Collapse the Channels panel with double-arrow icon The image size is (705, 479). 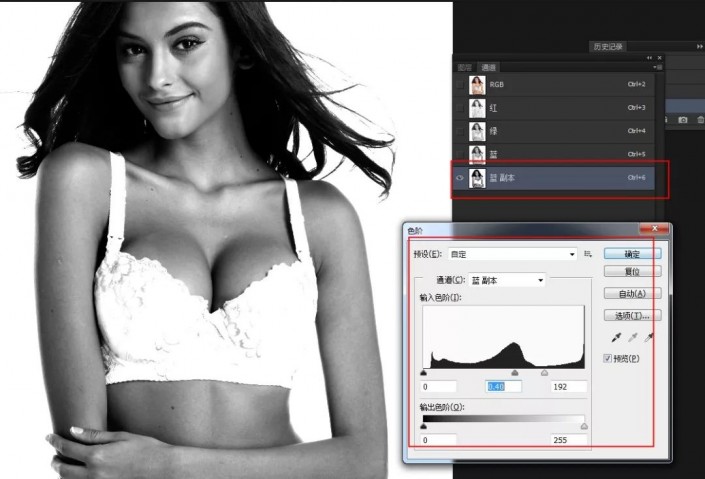coord(649,58)
